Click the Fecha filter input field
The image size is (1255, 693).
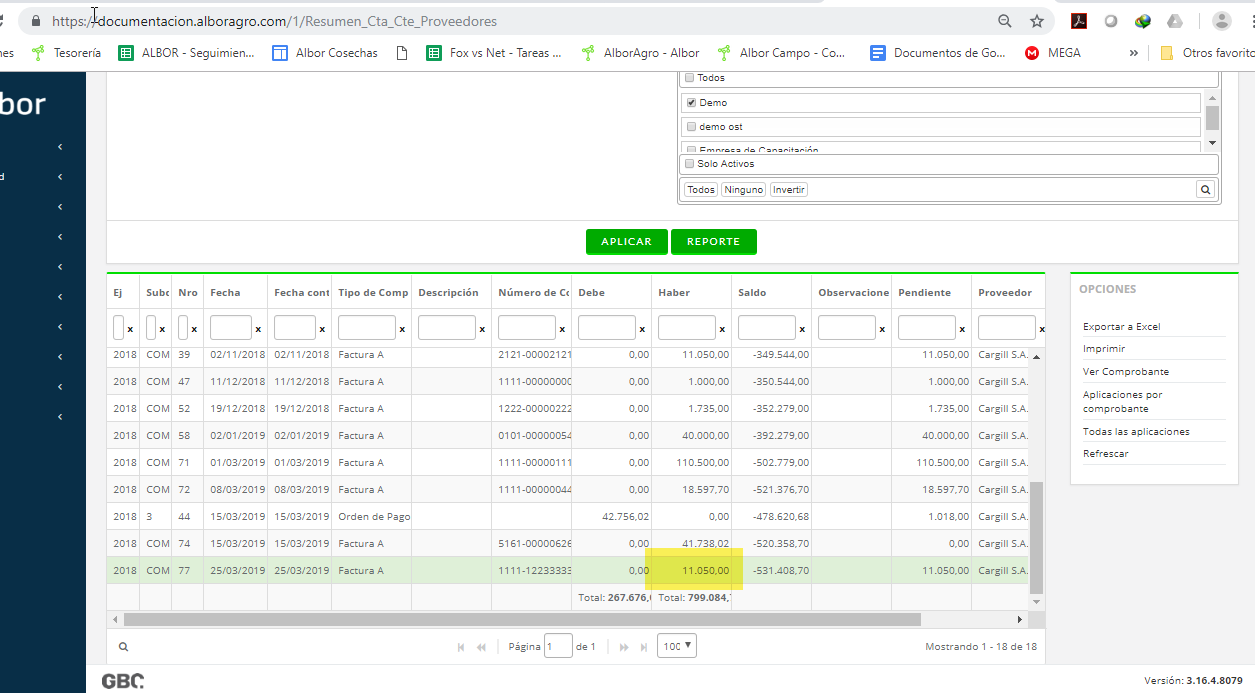pyautogui.click(x=231, y=328)
